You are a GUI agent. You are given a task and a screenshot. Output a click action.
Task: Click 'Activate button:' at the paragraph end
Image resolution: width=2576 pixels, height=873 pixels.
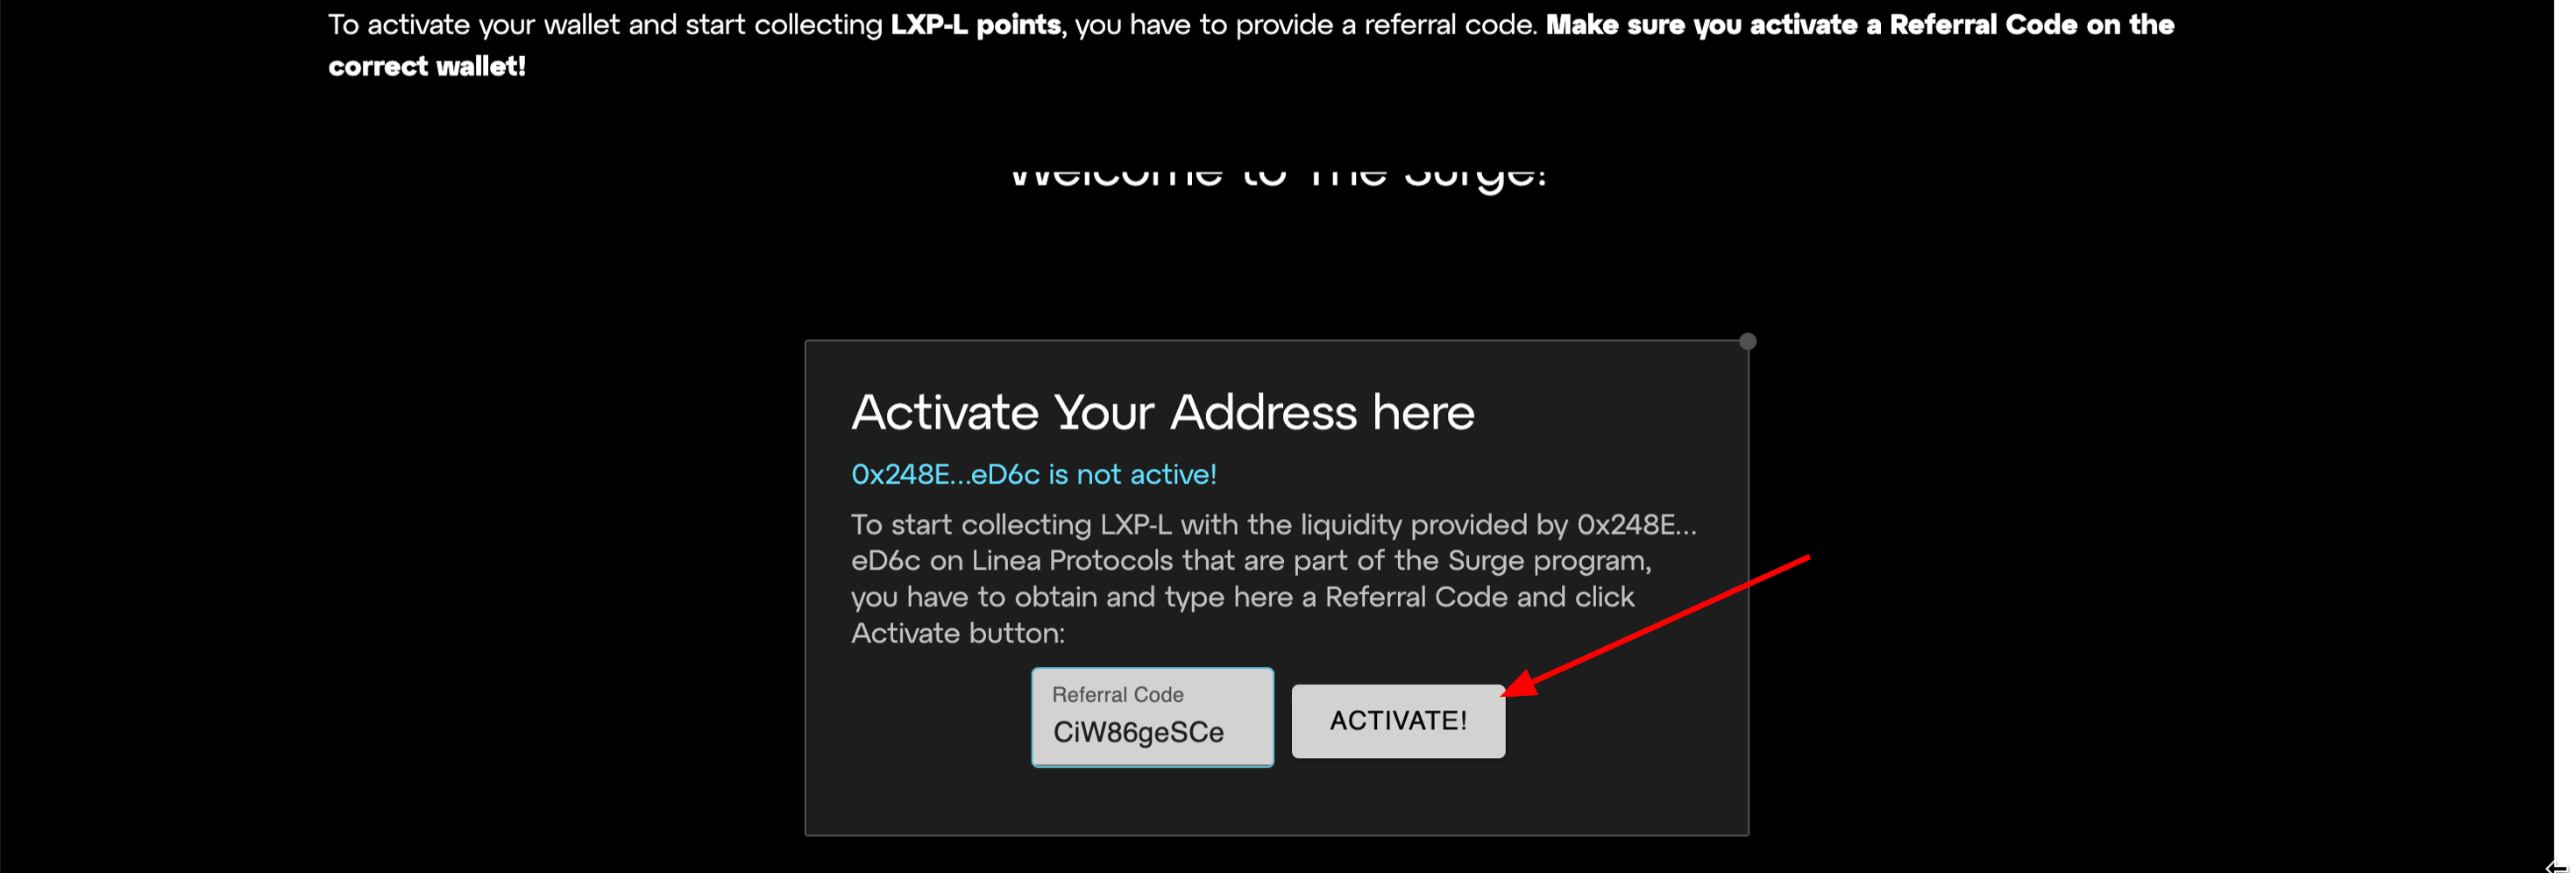tap(958, 633)
